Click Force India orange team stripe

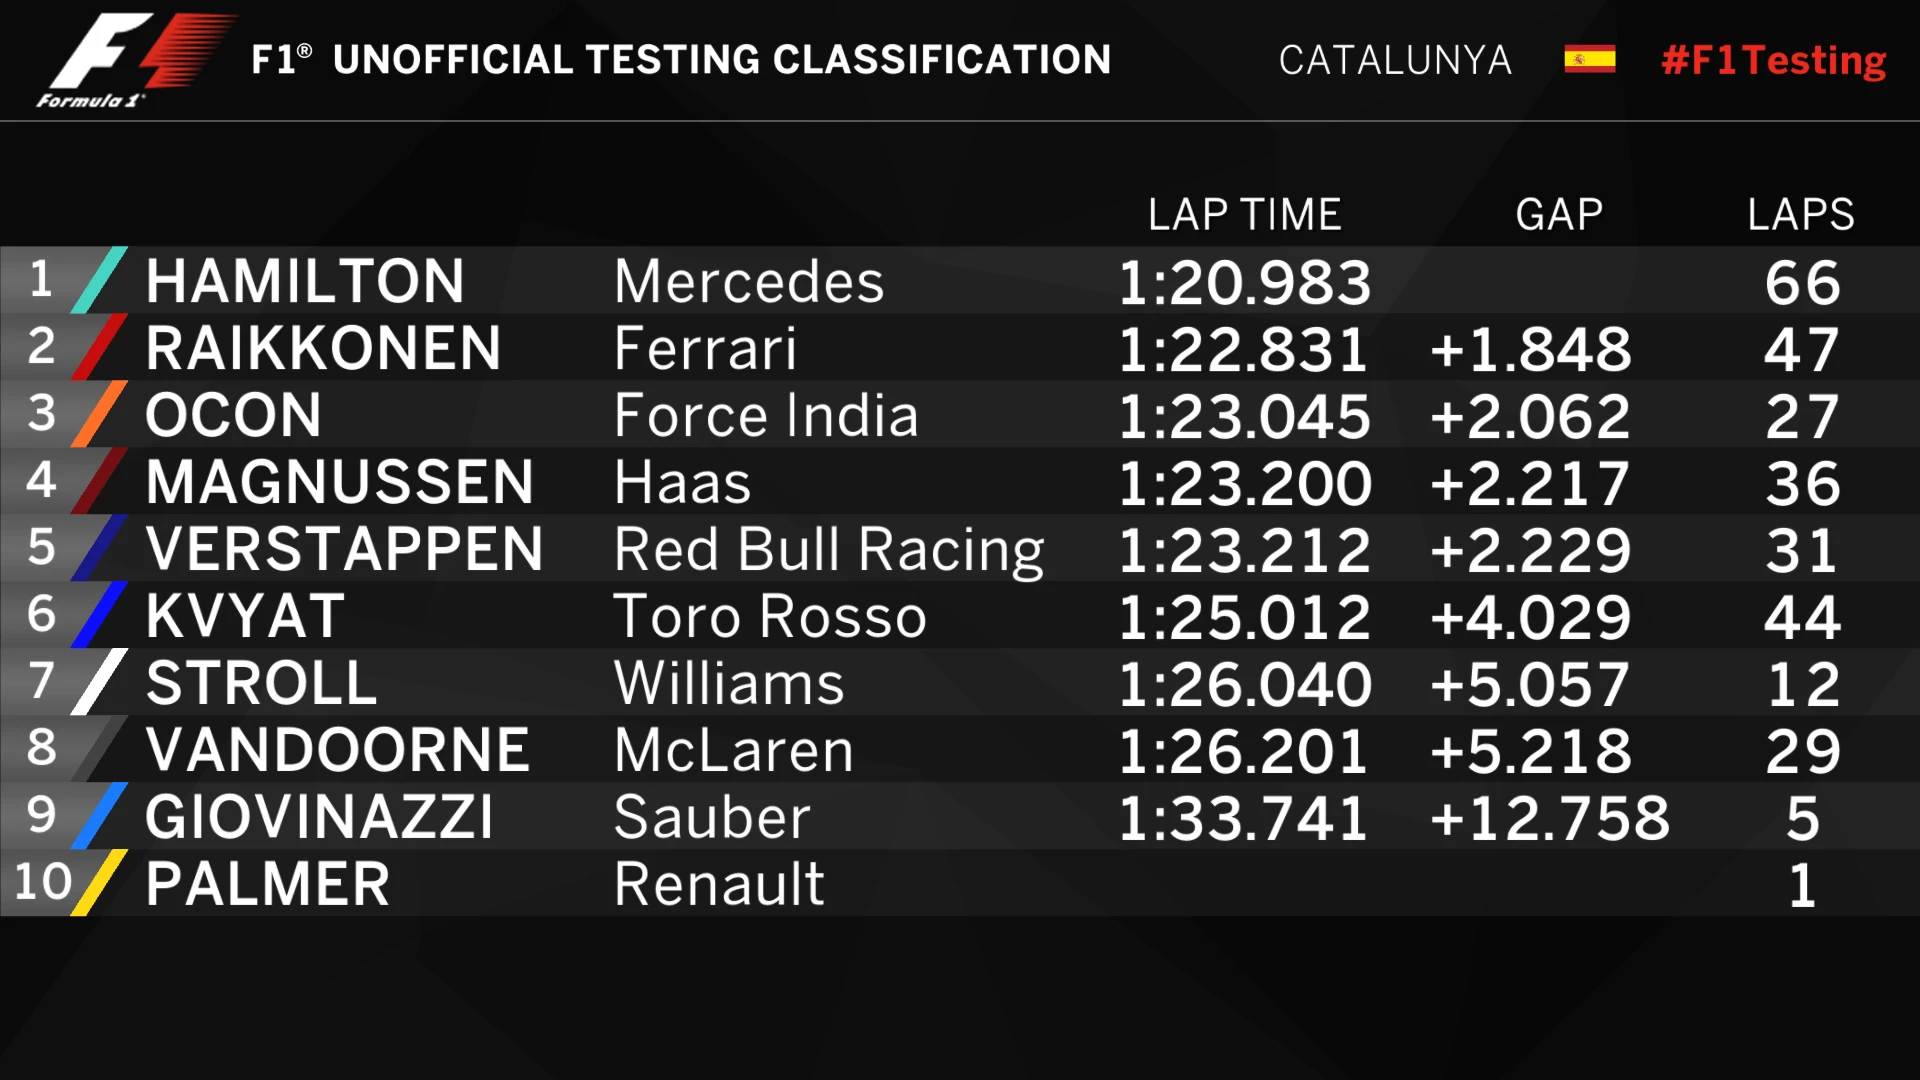pyautogui.click(x=100, y=414)
